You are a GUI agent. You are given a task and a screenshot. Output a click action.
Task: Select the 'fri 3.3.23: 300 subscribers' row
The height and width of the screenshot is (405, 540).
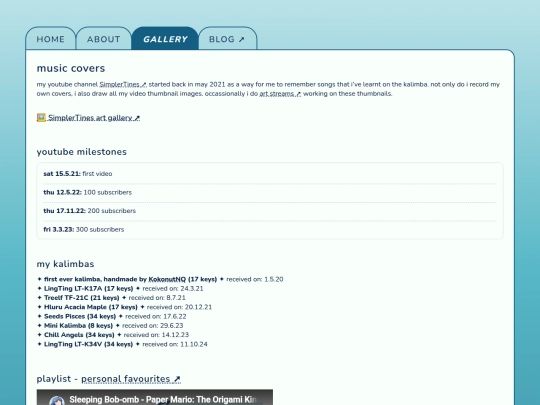tap(270, 229)
